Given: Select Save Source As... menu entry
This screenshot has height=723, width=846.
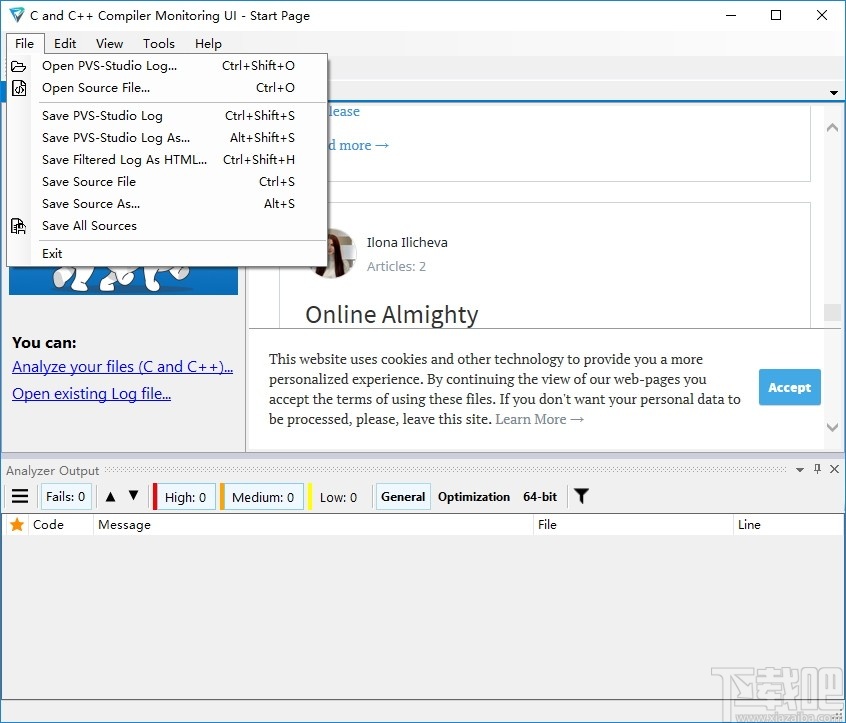Looking at the screenshot, I should (x=167, y=204).
